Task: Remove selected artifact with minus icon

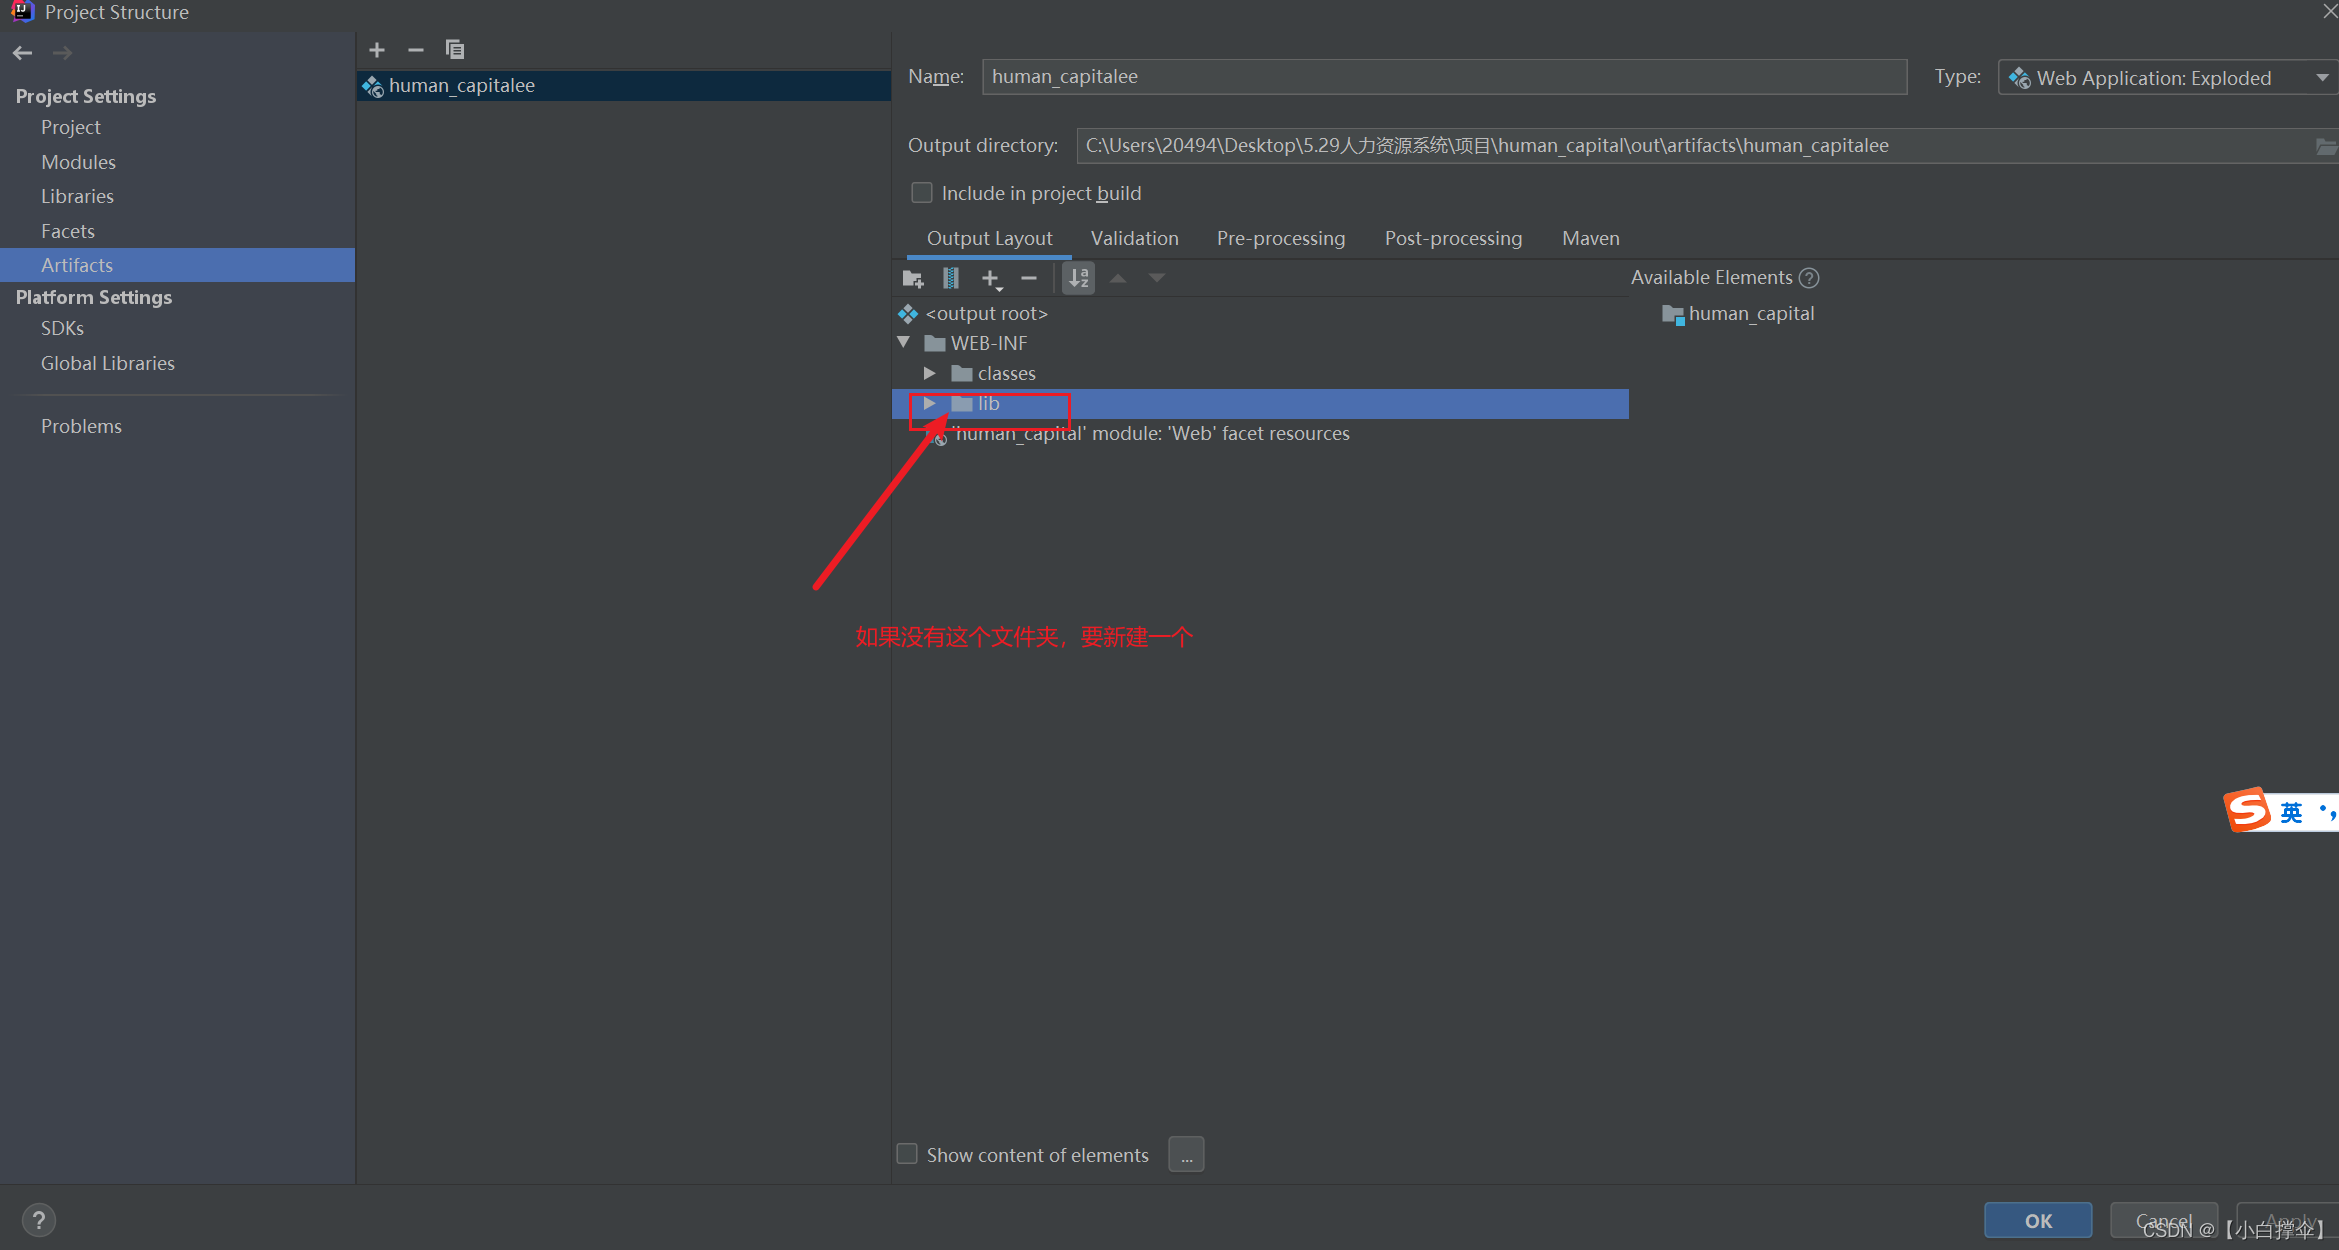Action: [x=416, y=50]
